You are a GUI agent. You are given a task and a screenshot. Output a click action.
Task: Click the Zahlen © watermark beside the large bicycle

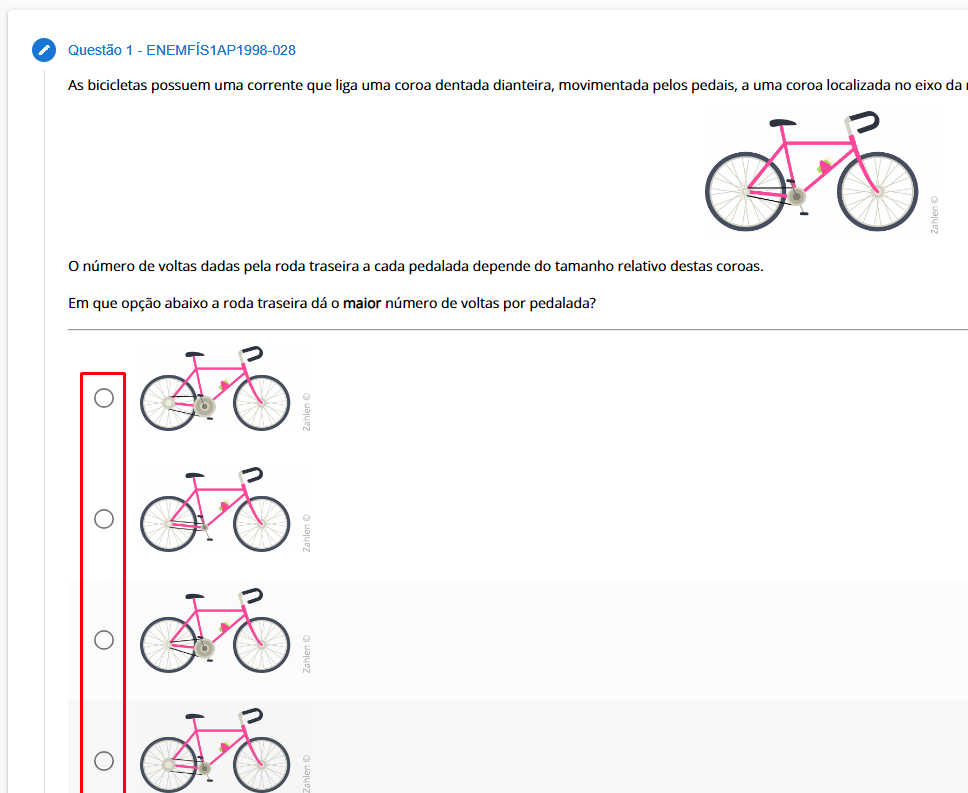pyautogui.click(x=935, y=214)
